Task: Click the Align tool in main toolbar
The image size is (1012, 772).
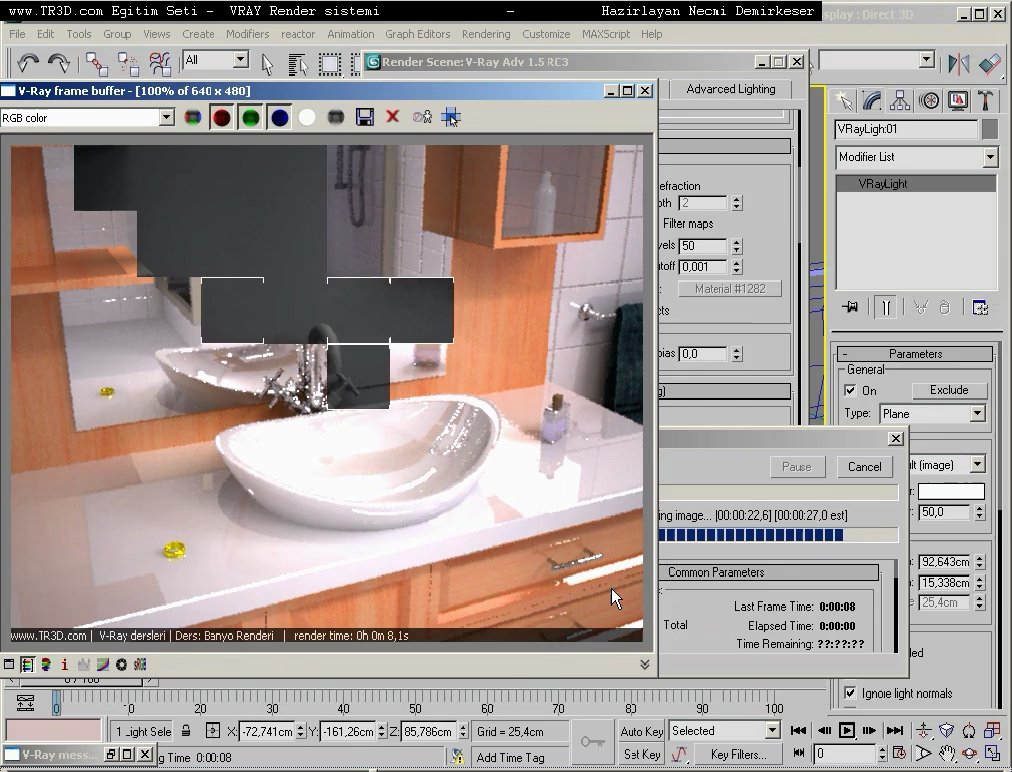Action: 989,63
